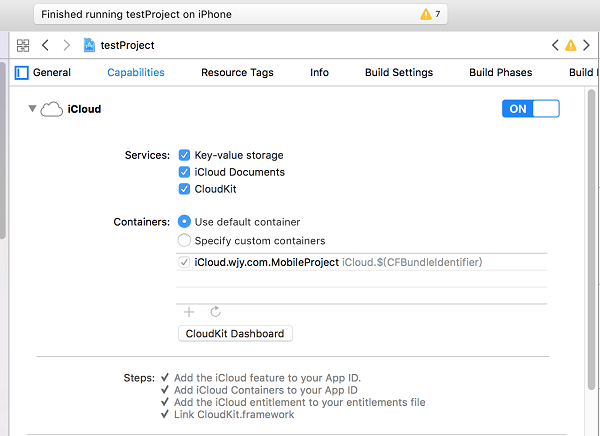Screen dimensions: 600x436
Task: Refresh the containers list
Action: click(215, 312)
